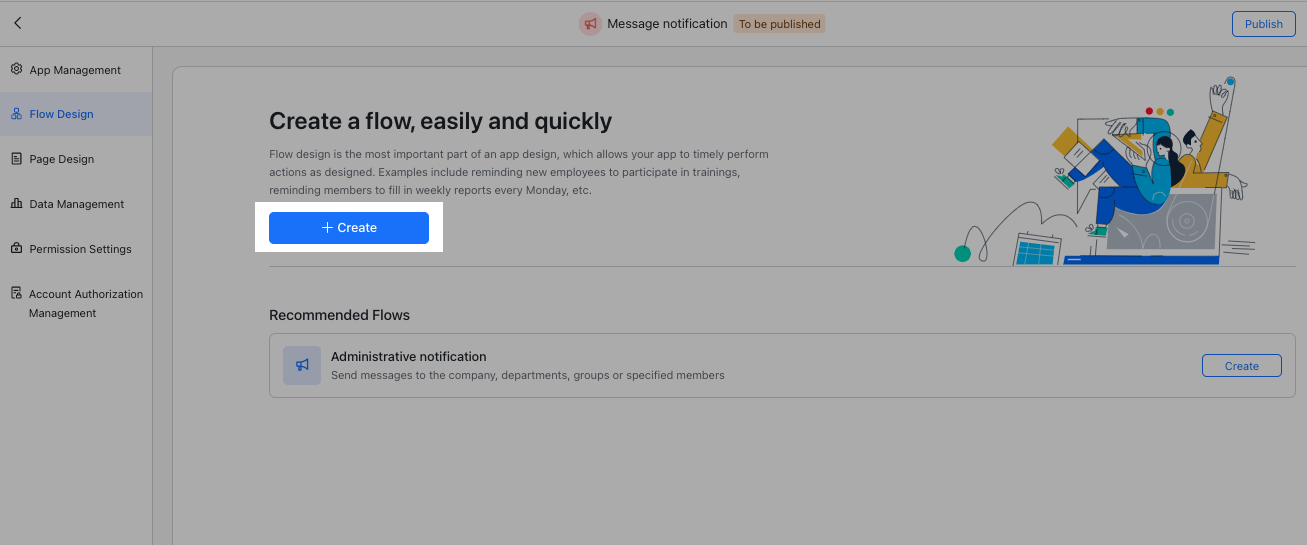
Task: Open the Page Design menu label
Action: [x=62, y=159]
